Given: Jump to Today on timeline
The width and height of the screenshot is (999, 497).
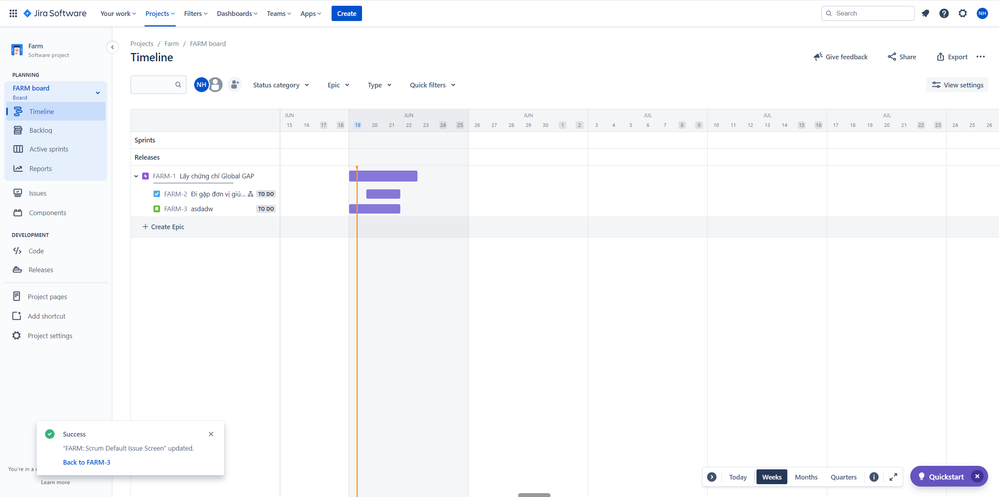Looking at the screenshot, I should point(738,477).
